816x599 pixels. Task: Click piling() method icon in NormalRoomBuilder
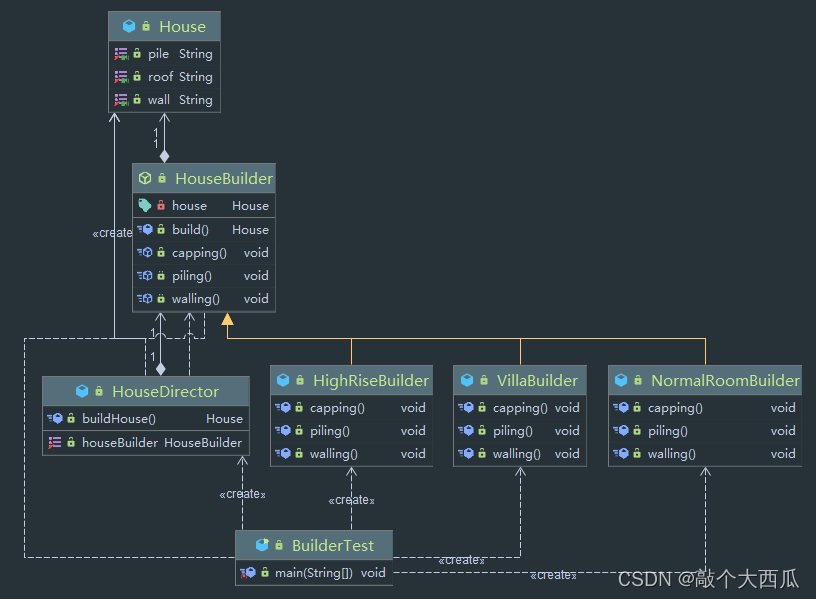point(621,430)
